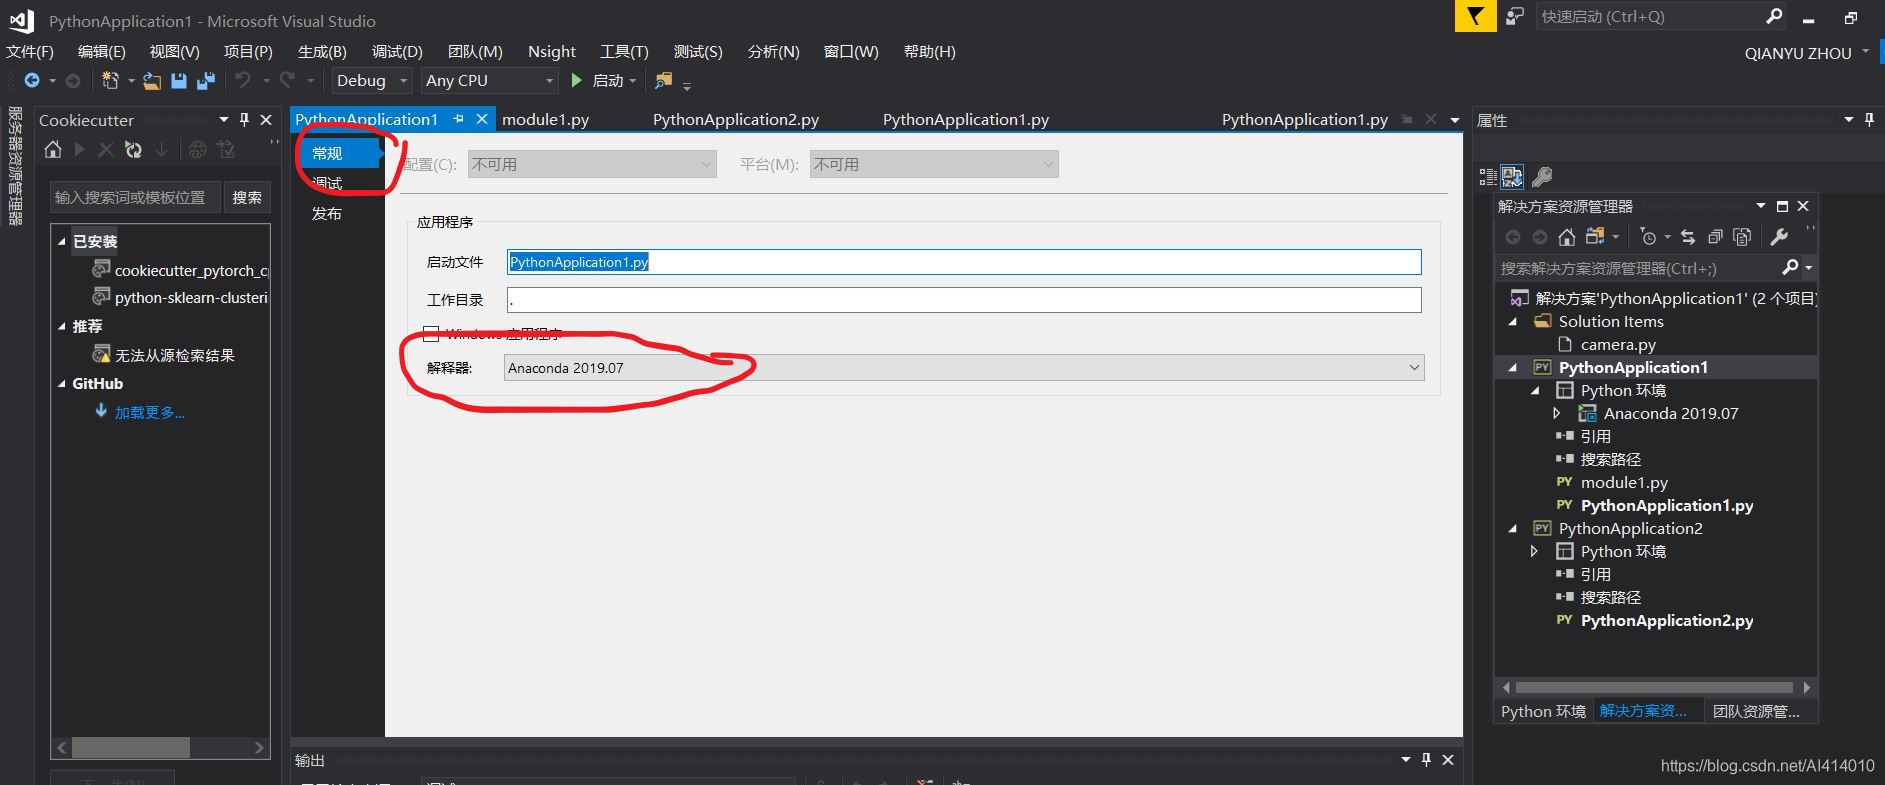Click the redo arrow icon
1885x785 pixels.
[287, 80]
